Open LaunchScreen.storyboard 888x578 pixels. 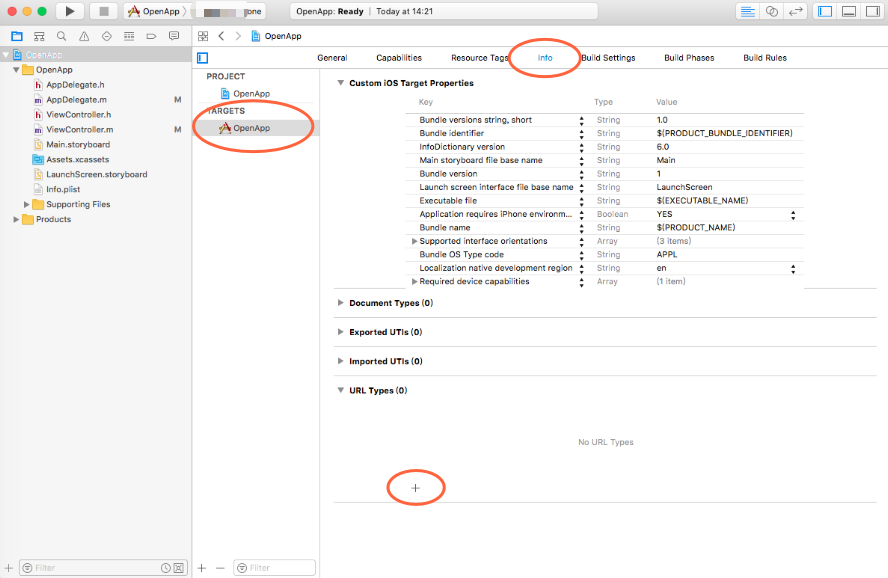click(97, 174)
